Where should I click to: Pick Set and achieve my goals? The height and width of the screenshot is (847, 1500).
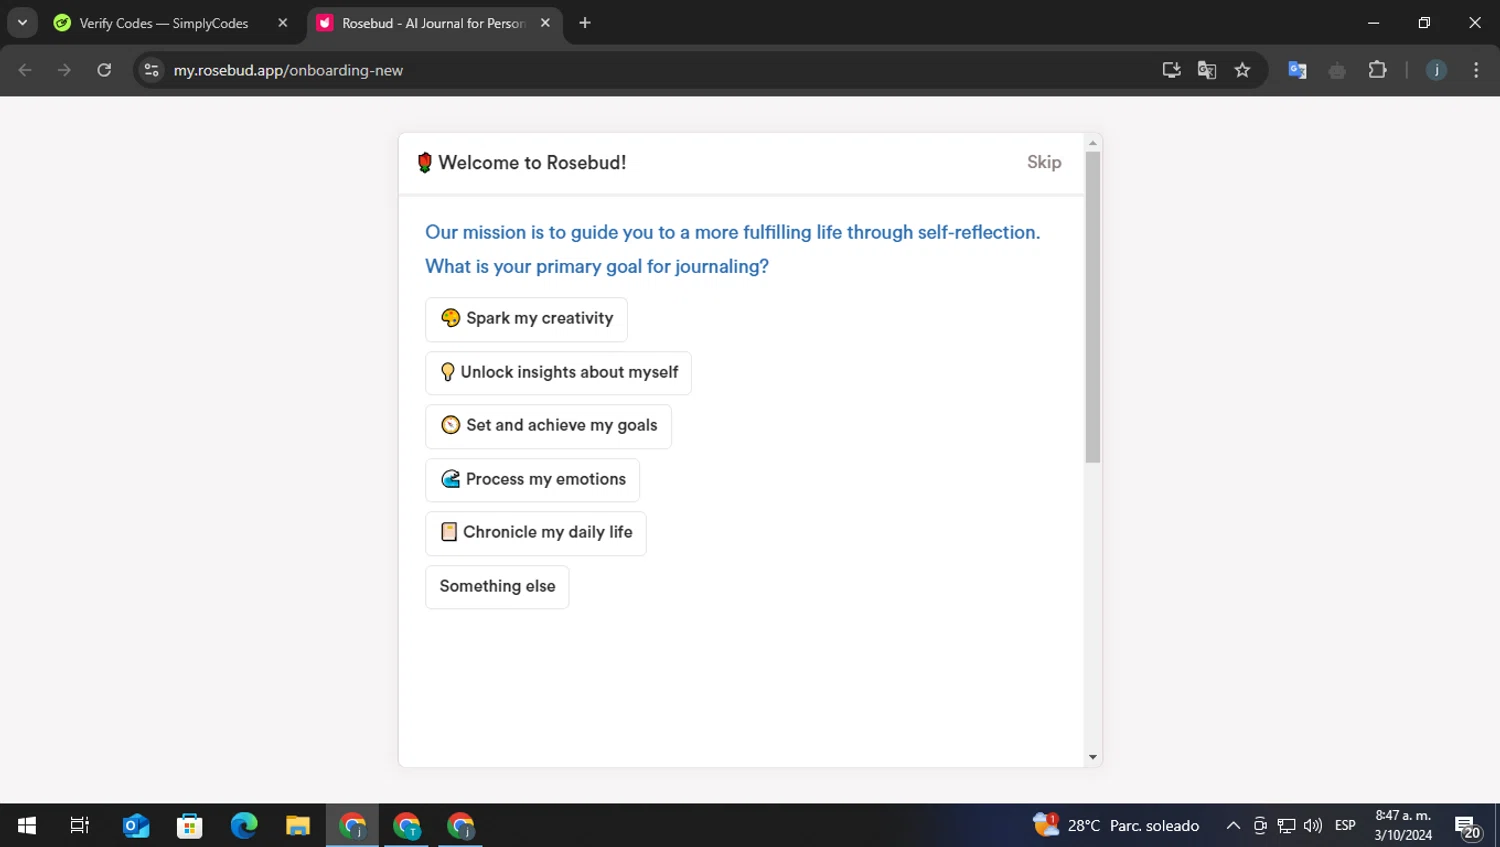[548, 426]
